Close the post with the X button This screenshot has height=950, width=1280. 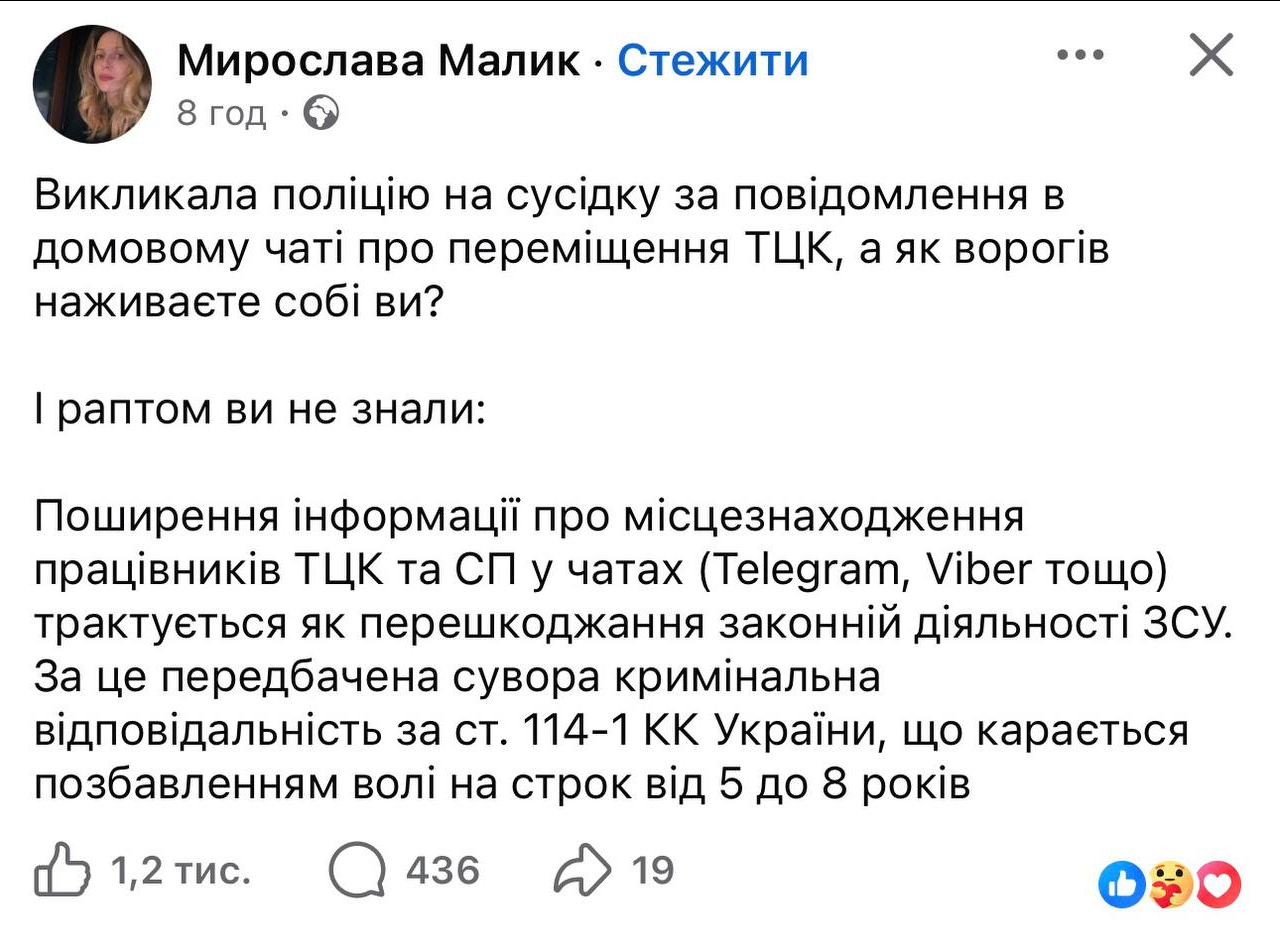click(x=1211, y=56)
